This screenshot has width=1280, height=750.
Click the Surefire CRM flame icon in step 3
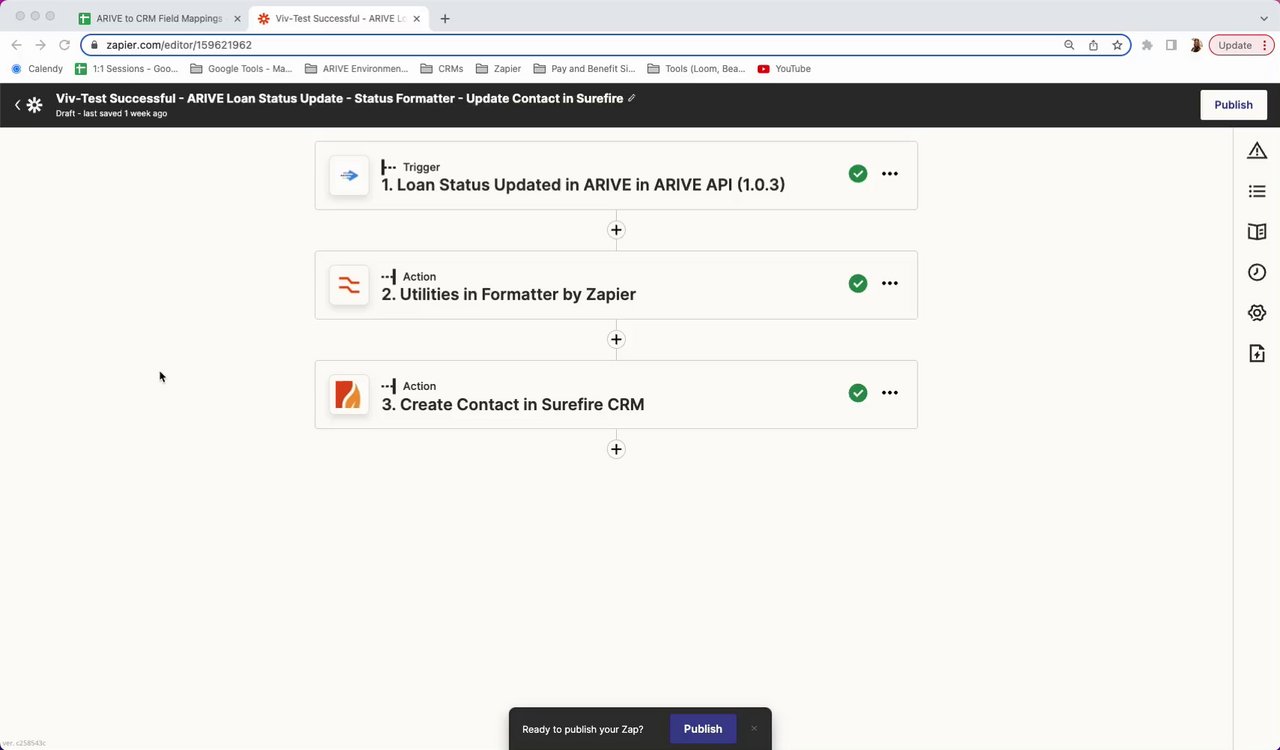(x=349, y=394)
